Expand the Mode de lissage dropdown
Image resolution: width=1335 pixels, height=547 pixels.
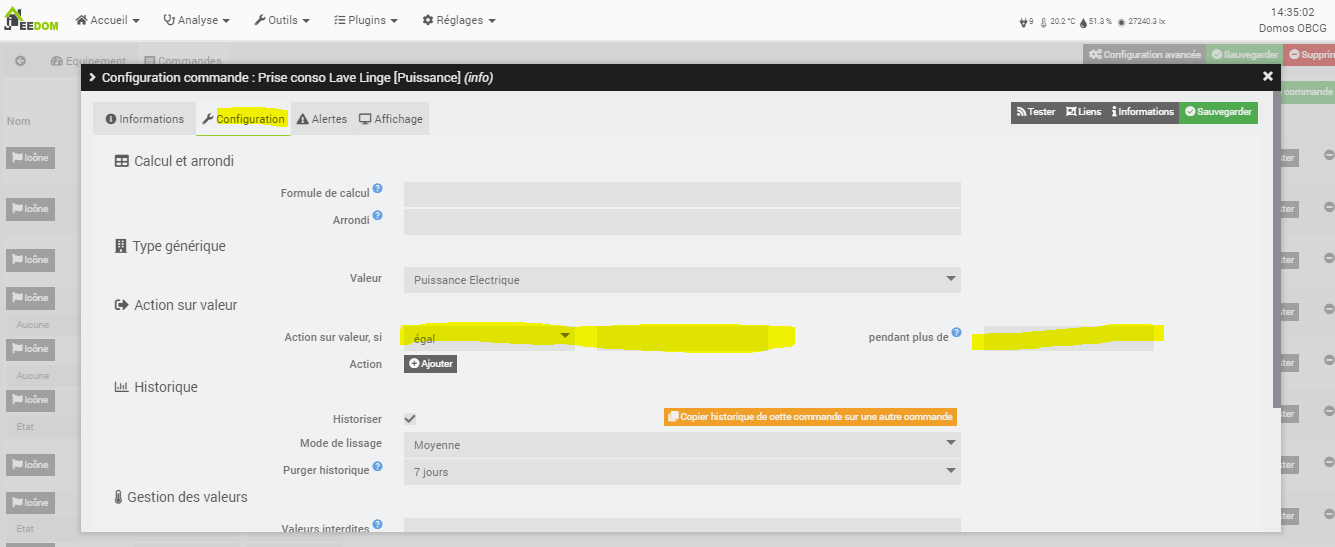click(681, 445)
